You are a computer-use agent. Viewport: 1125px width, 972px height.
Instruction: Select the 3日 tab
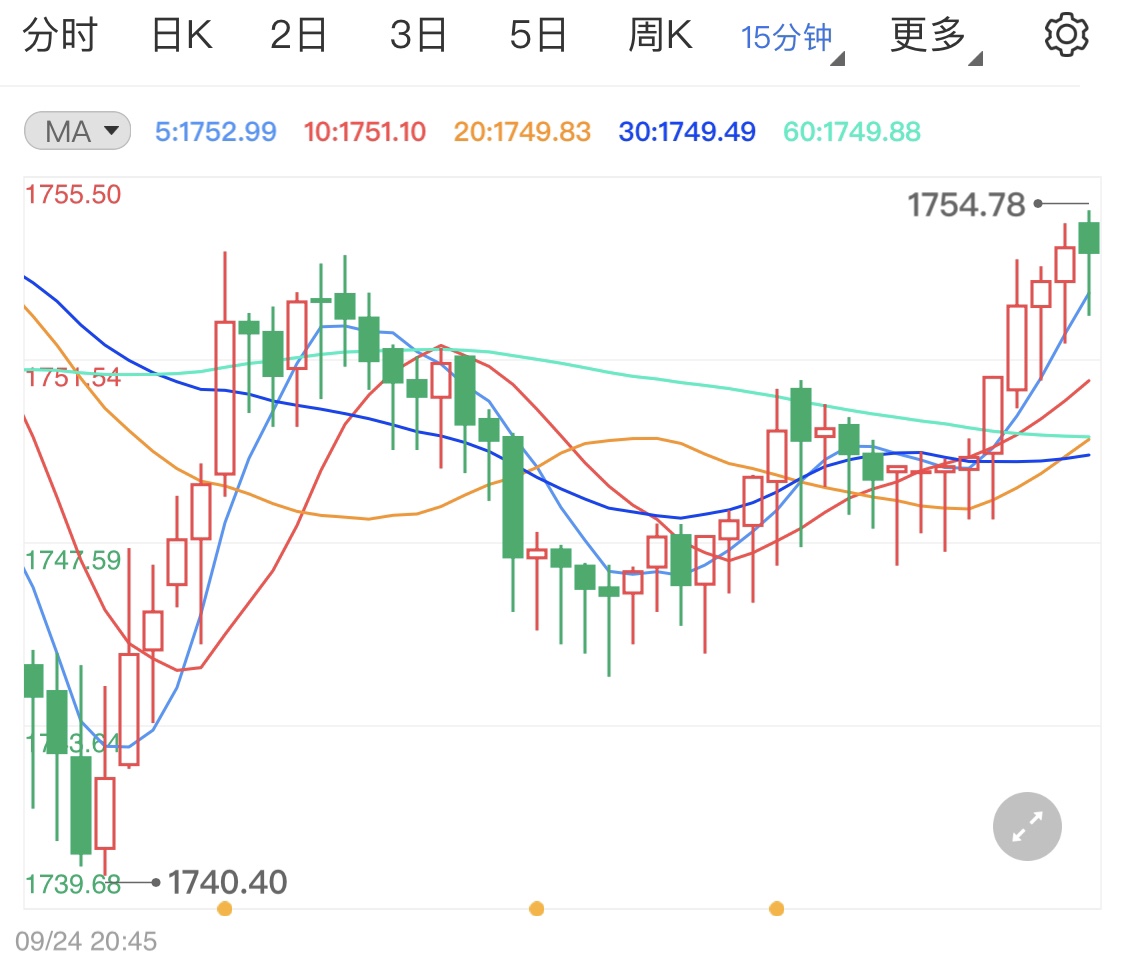point(418,35)
